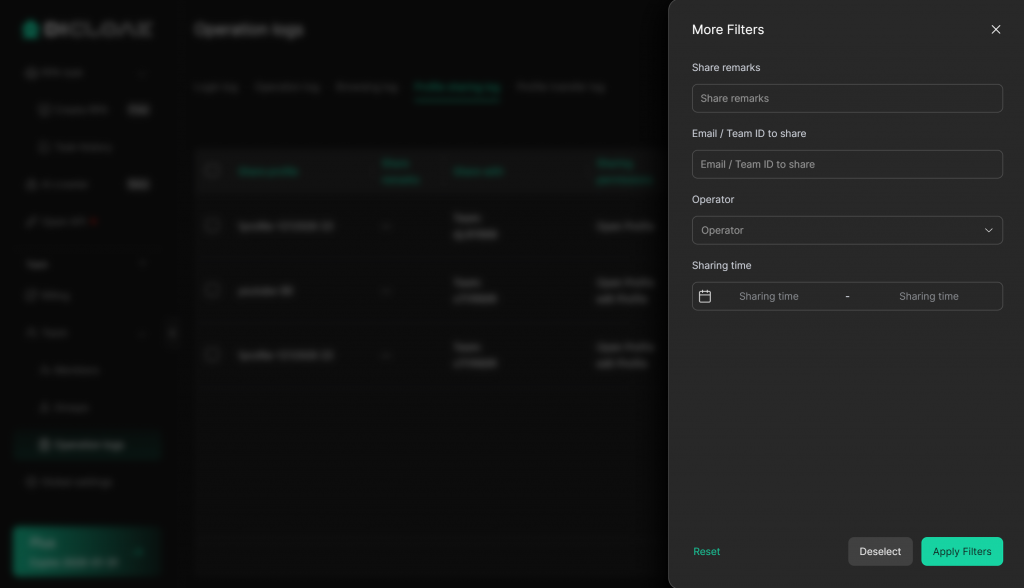Click the green plan banner in sidebar
This screenshot has height=588, width=1024.
tap(86, 552)
